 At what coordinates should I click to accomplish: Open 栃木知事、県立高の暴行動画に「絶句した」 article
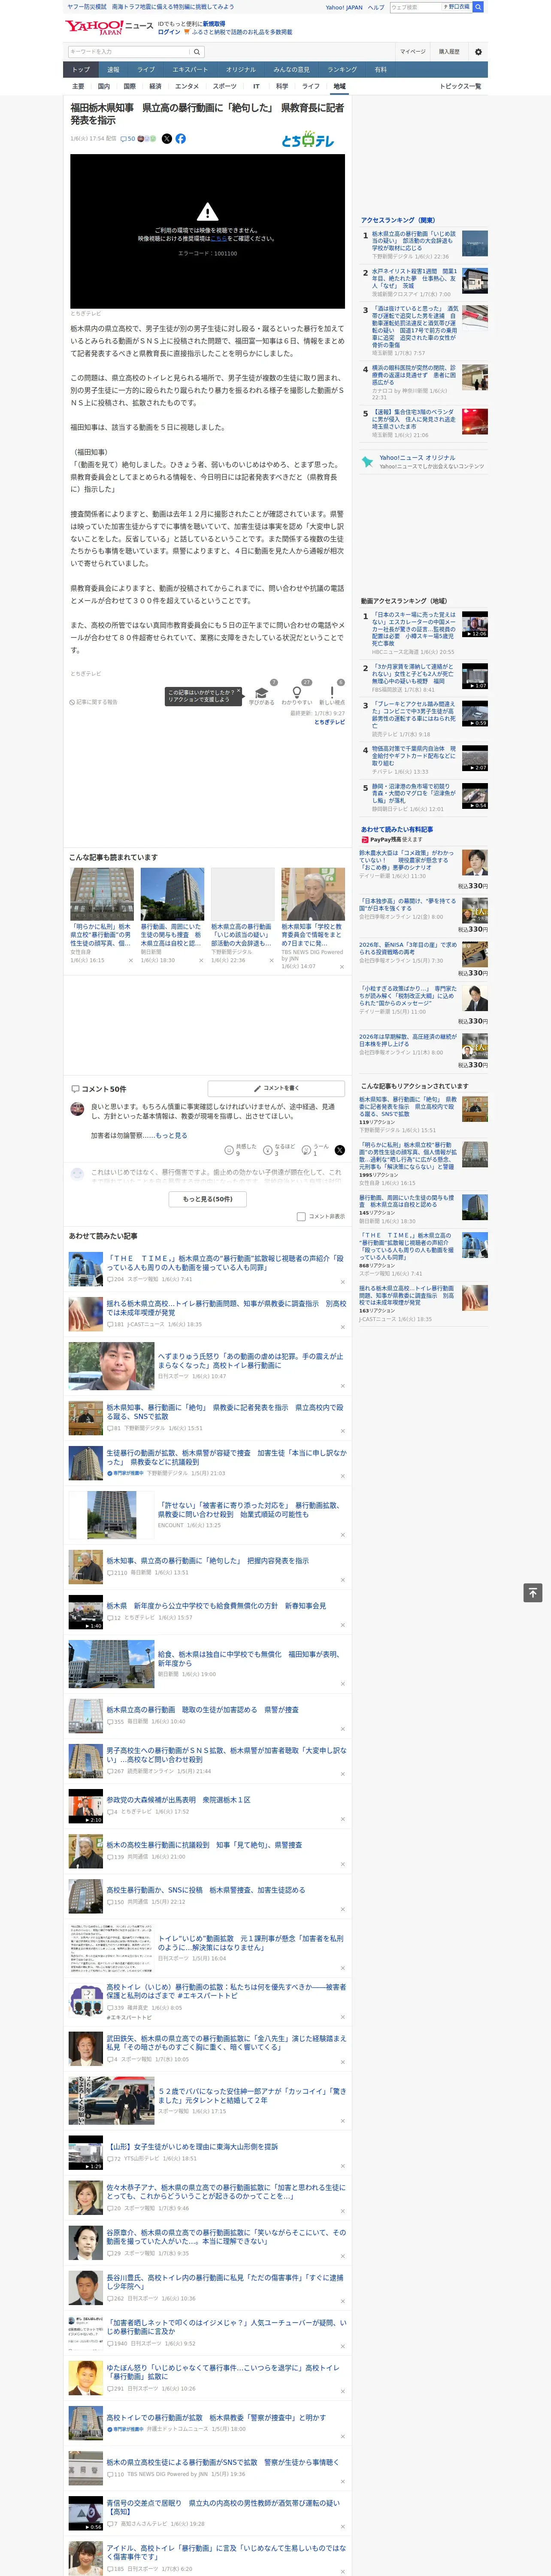pos(208,1560)
